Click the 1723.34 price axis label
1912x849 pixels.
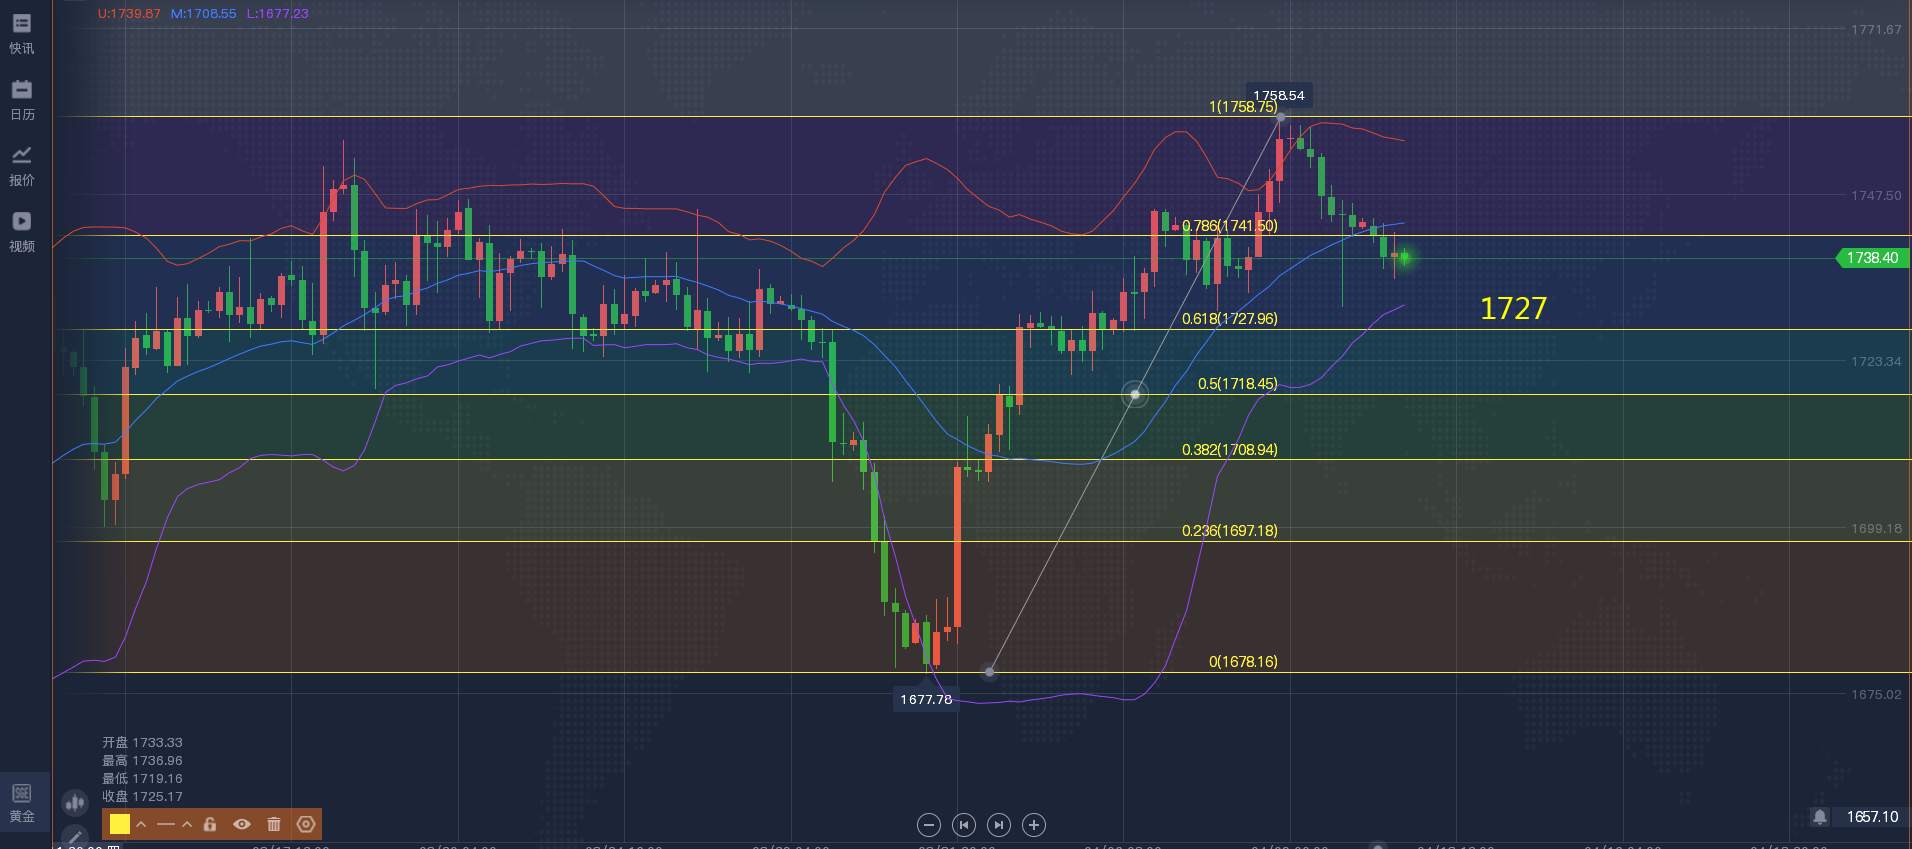[1876, 362]
